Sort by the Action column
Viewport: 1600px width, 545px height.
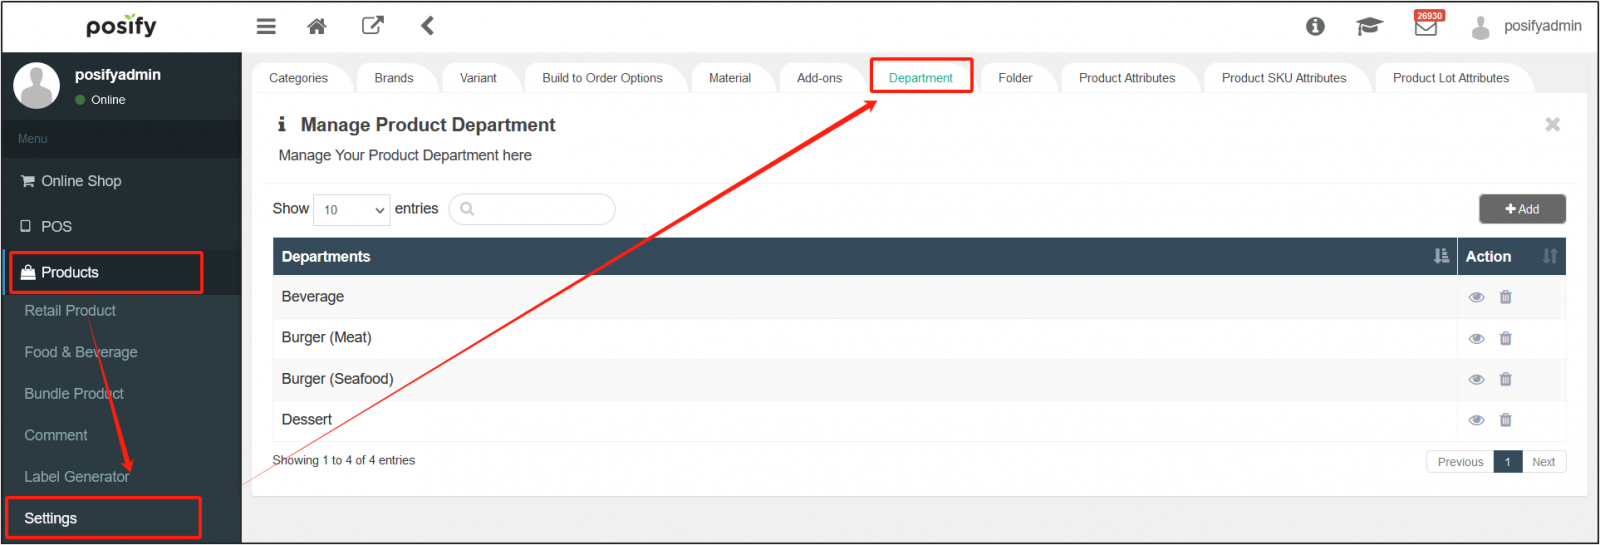1511,257
